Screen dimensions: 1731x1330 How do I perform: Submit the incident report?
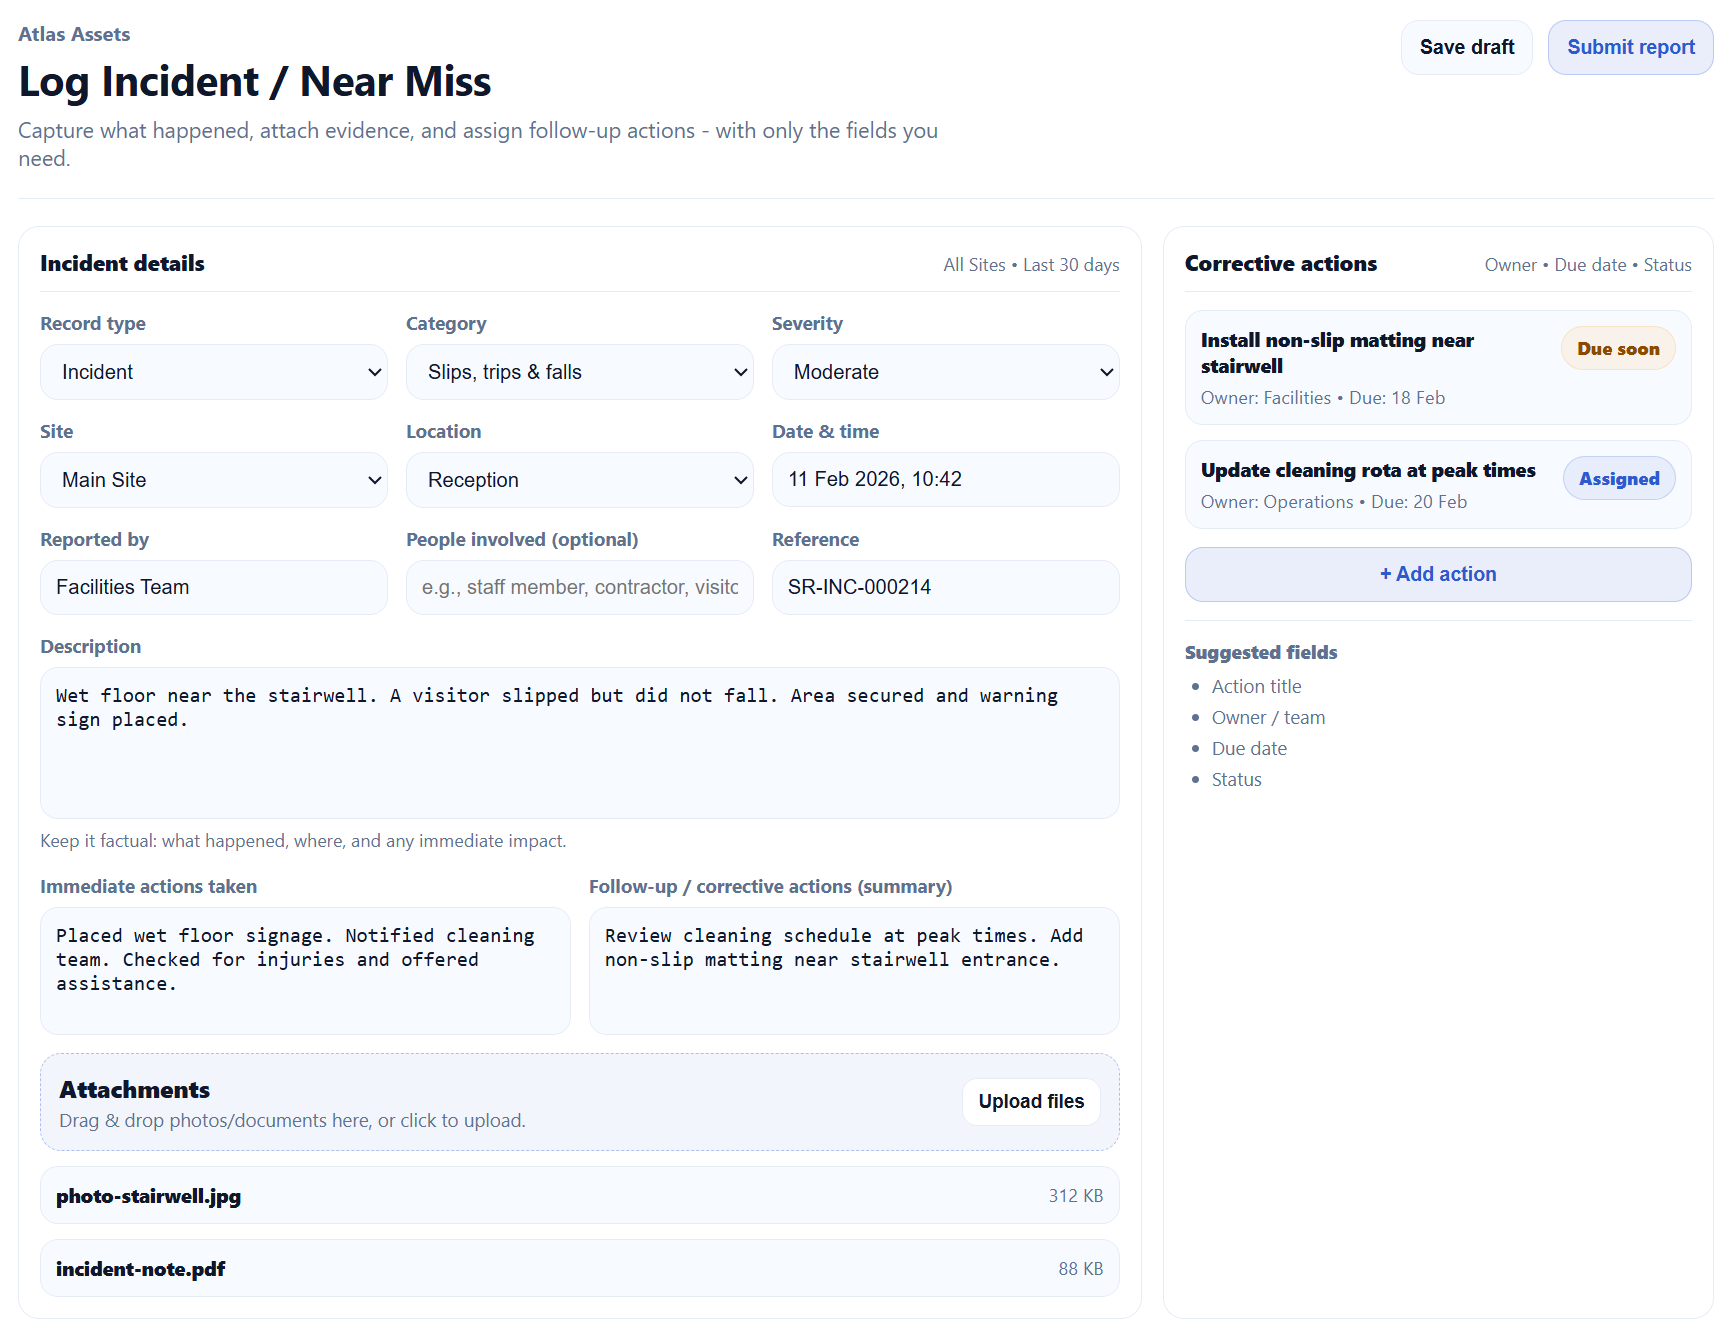pos(1630,47)
